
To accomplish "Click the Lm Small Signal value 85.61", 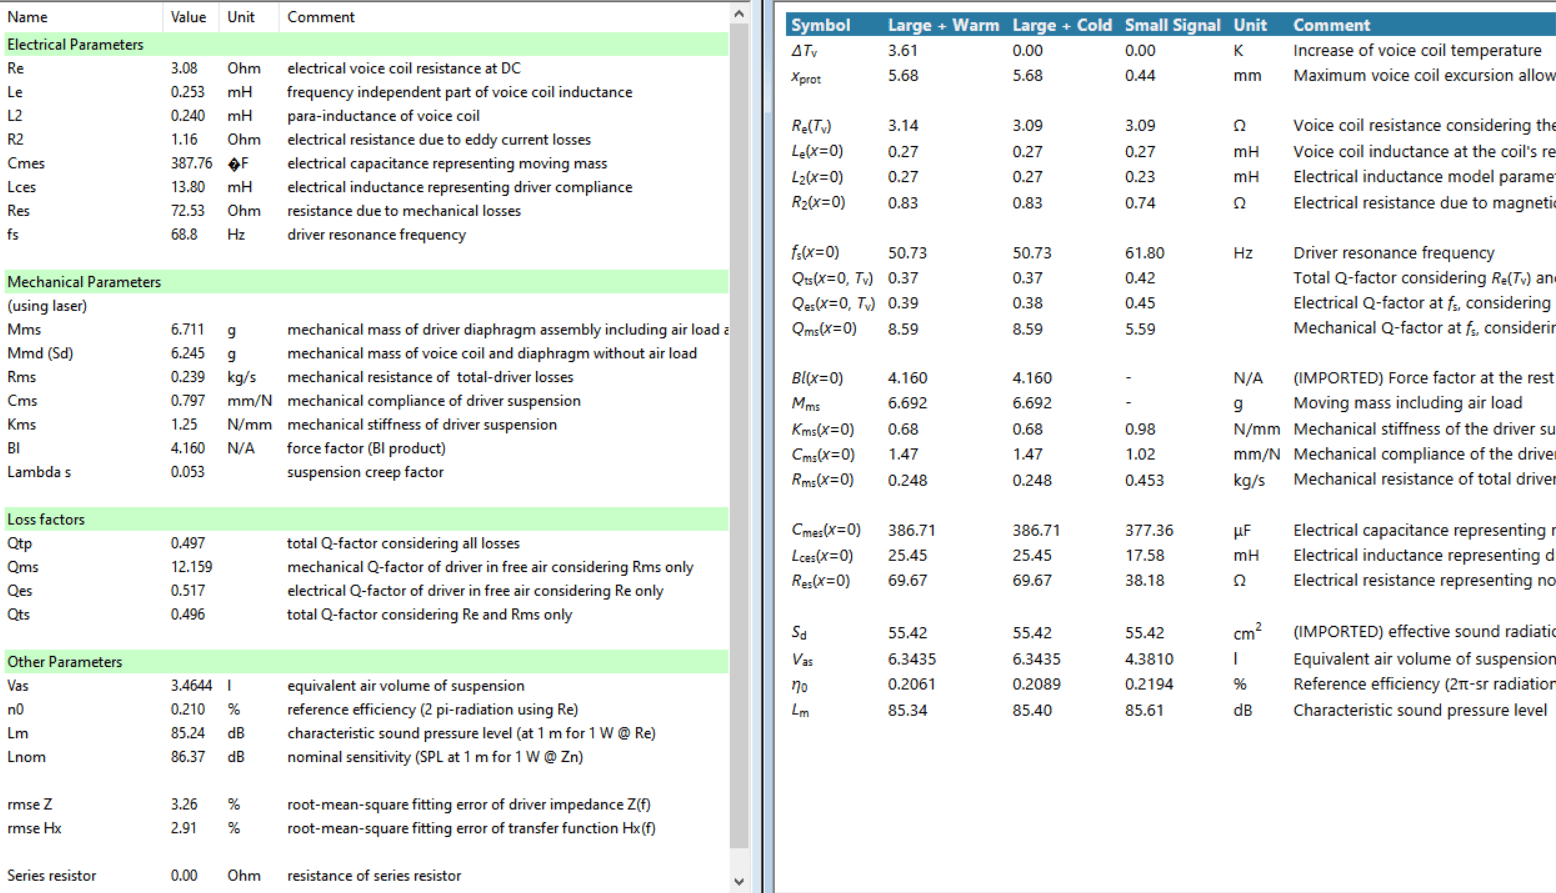I will pos(1144,710).
